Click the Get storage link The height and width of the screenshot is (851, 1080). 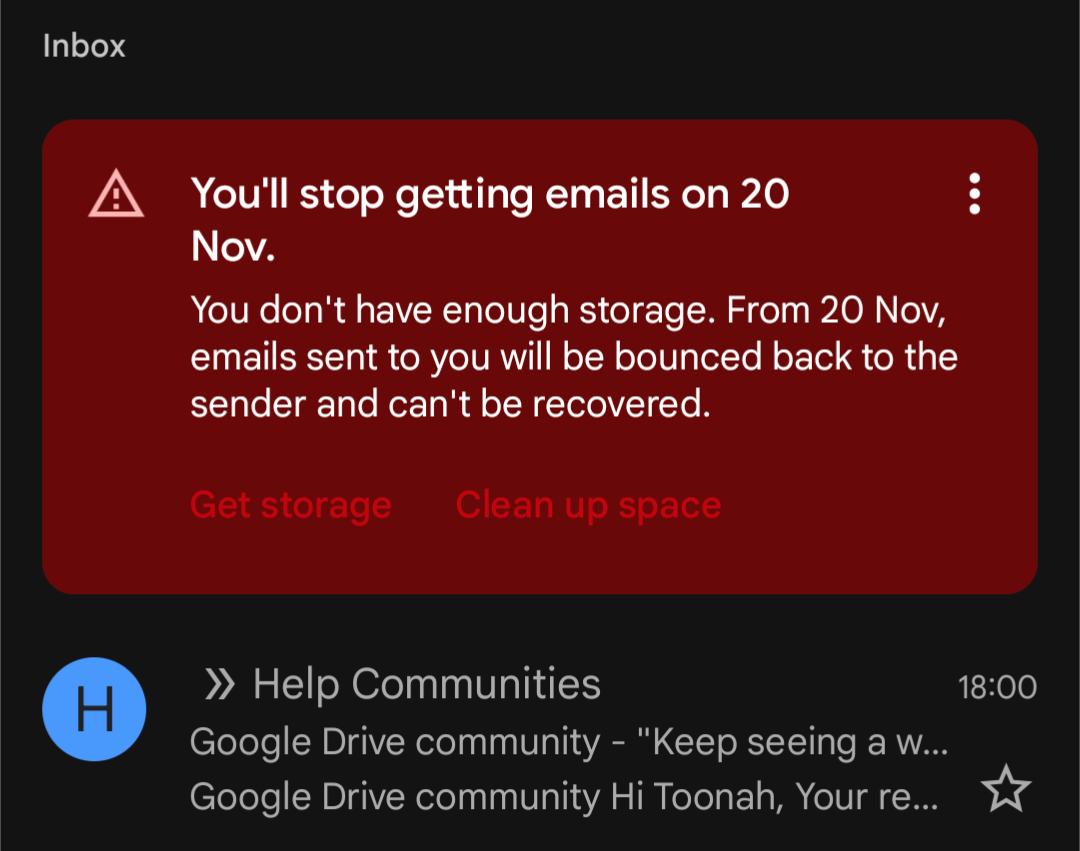tap(291, 505)
